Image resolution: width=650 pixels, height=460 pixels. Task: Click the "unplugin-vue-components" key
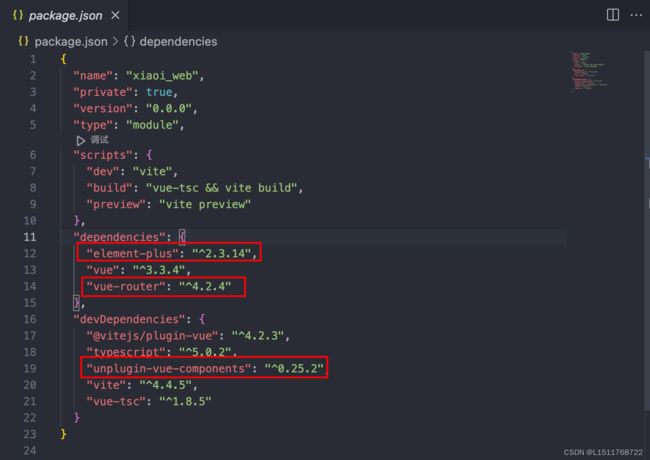click(x=169, y=368)
